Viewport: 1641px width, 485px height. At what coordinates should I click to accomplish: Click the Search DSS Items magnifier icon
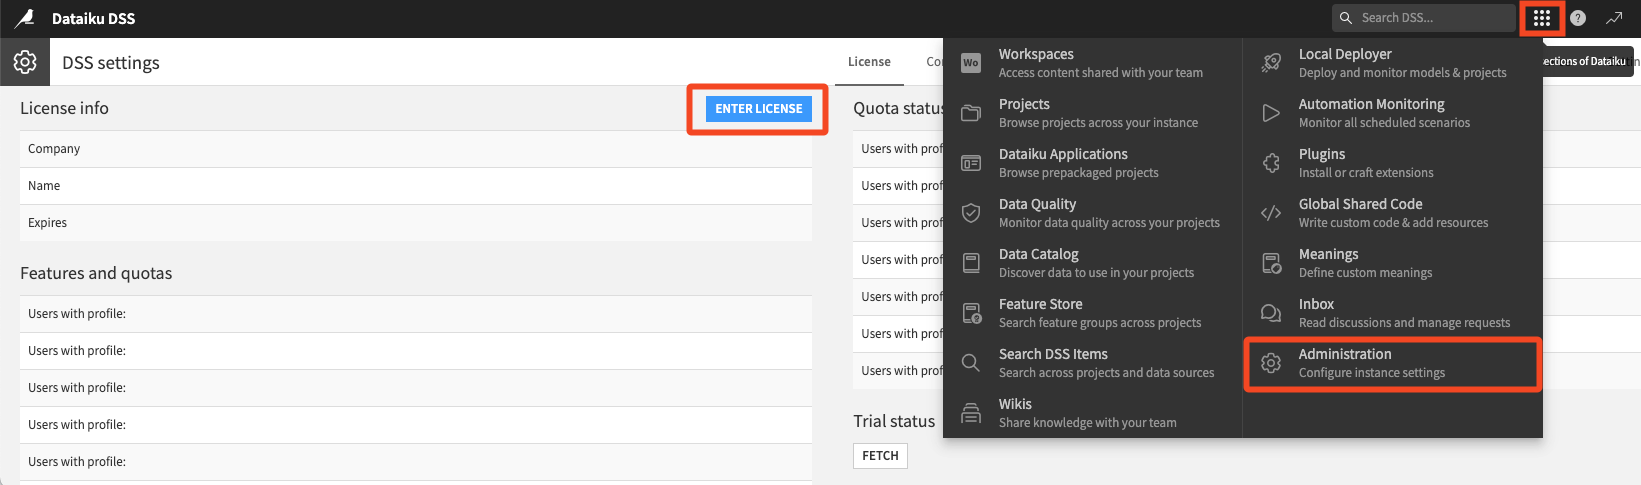(x=971, y=363)
